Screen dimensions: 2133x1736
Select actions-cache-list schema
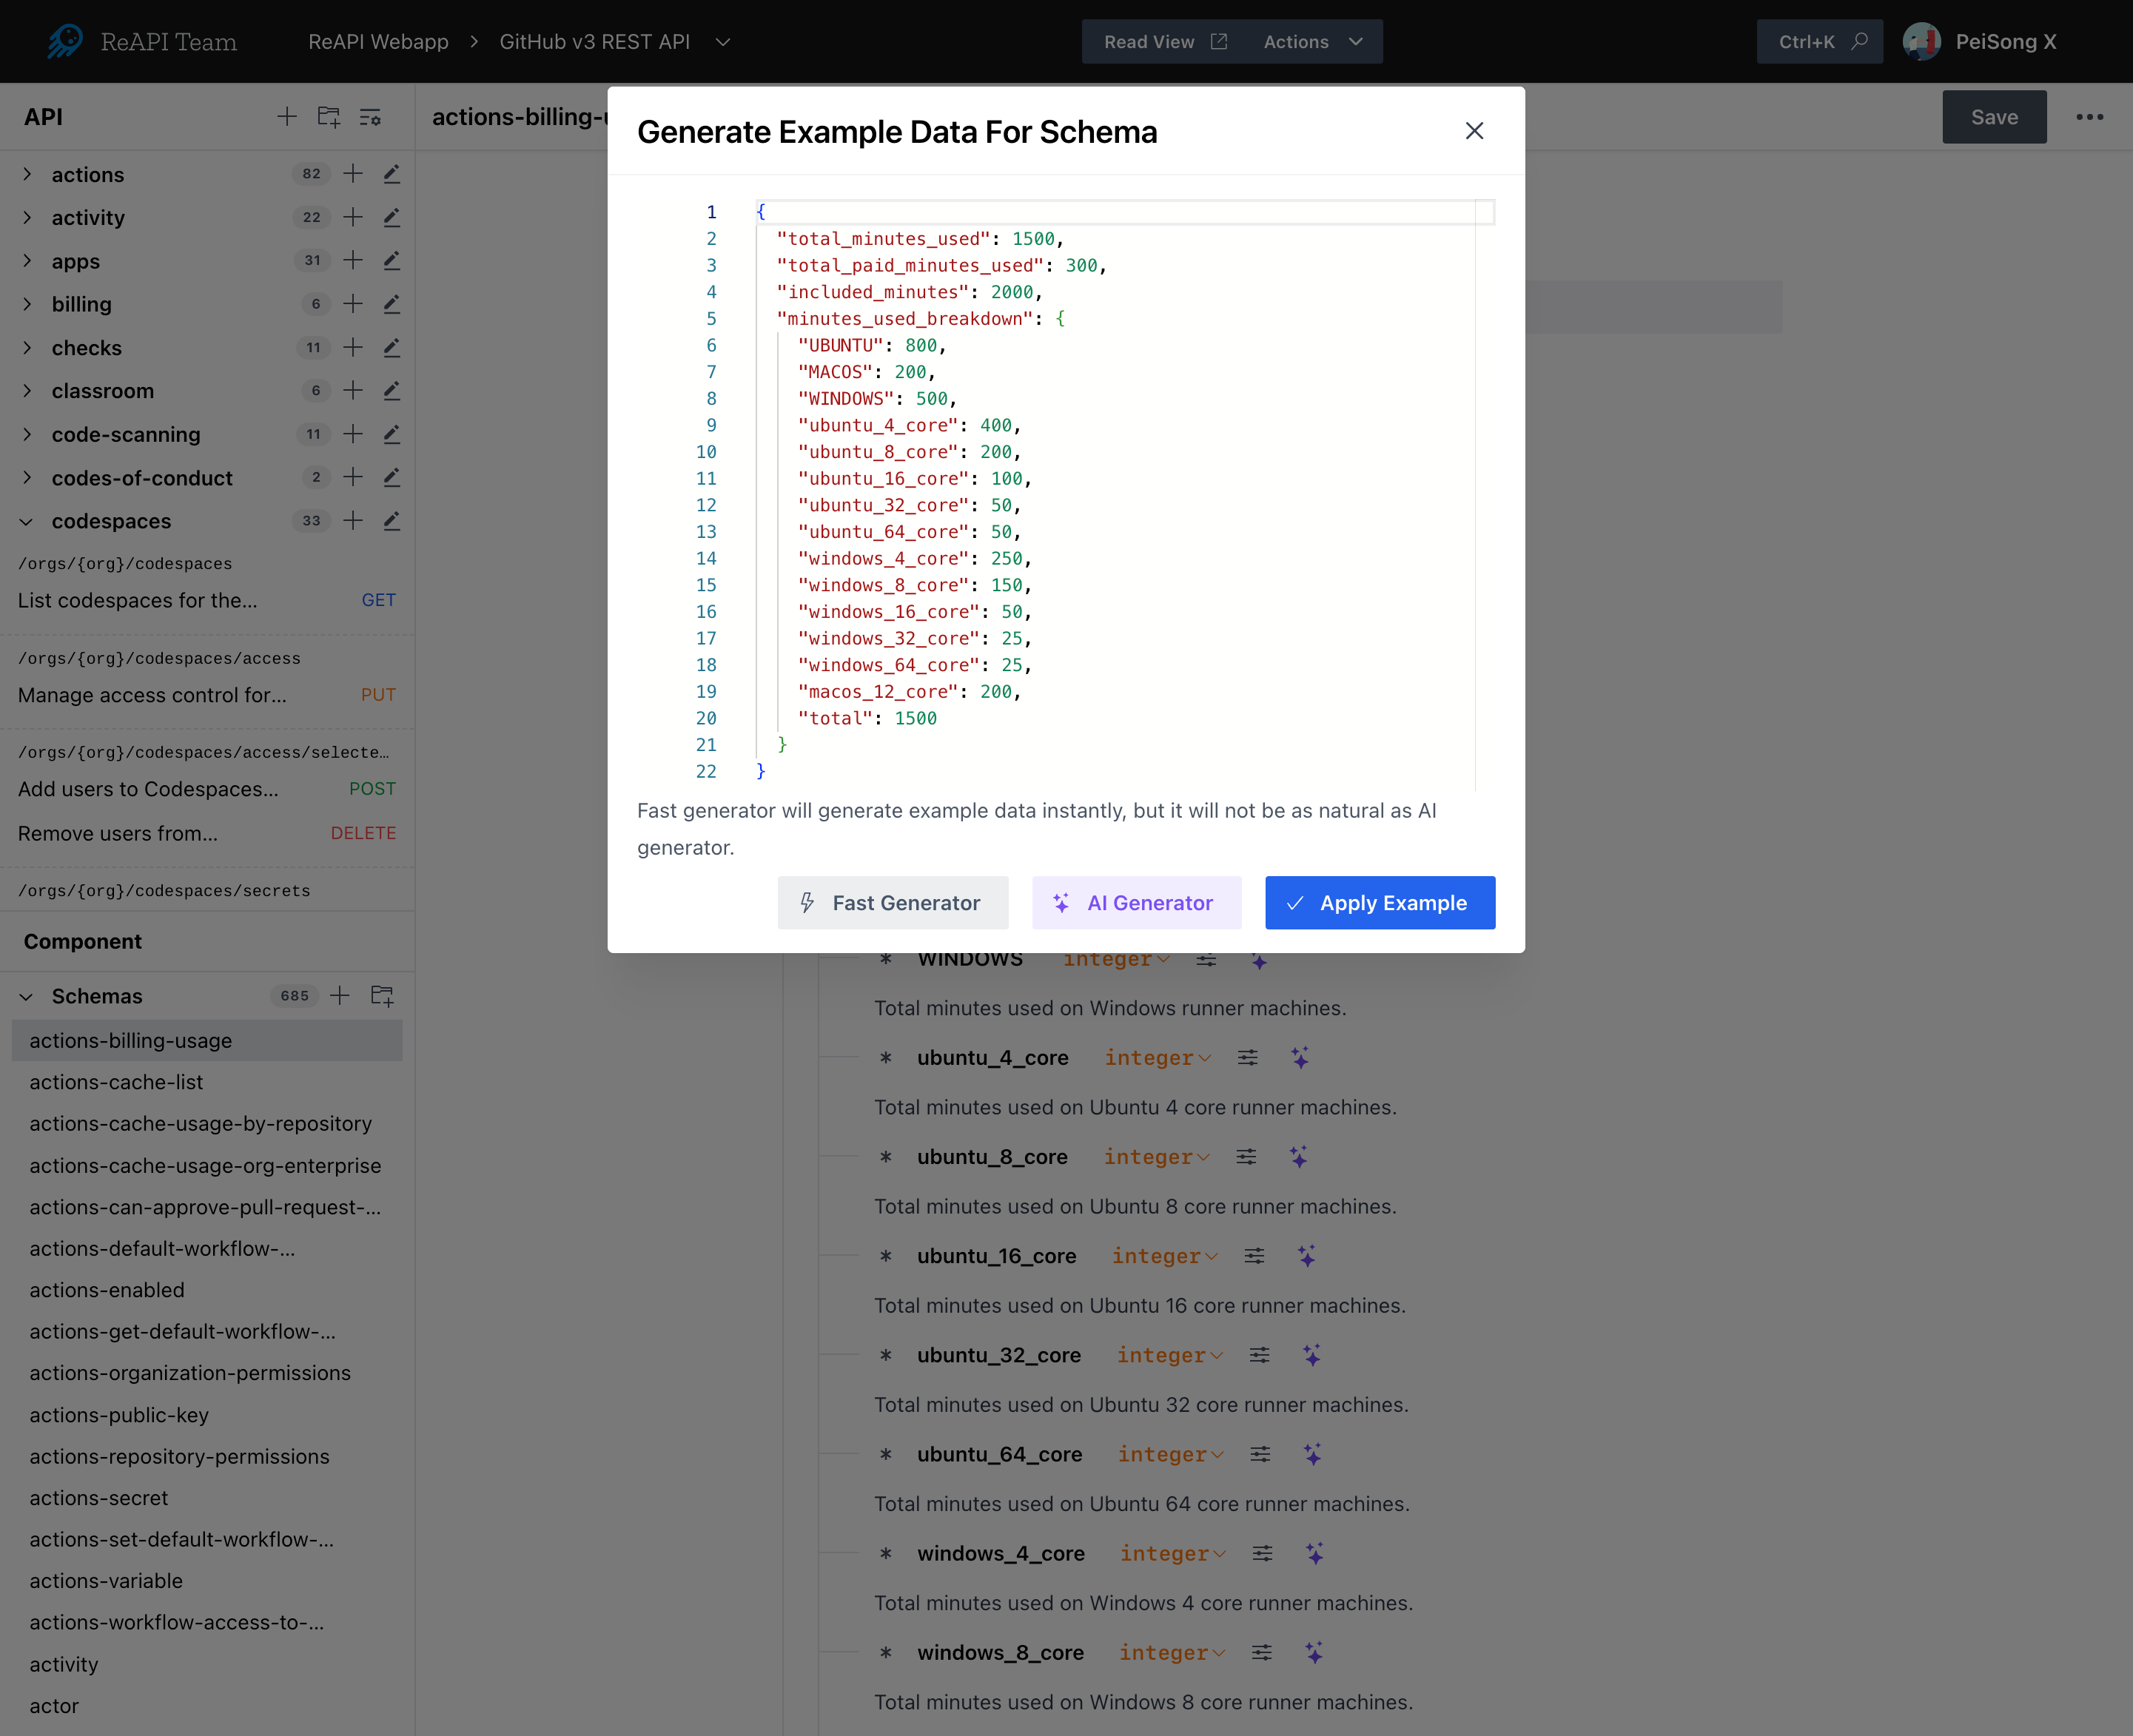116,1082
